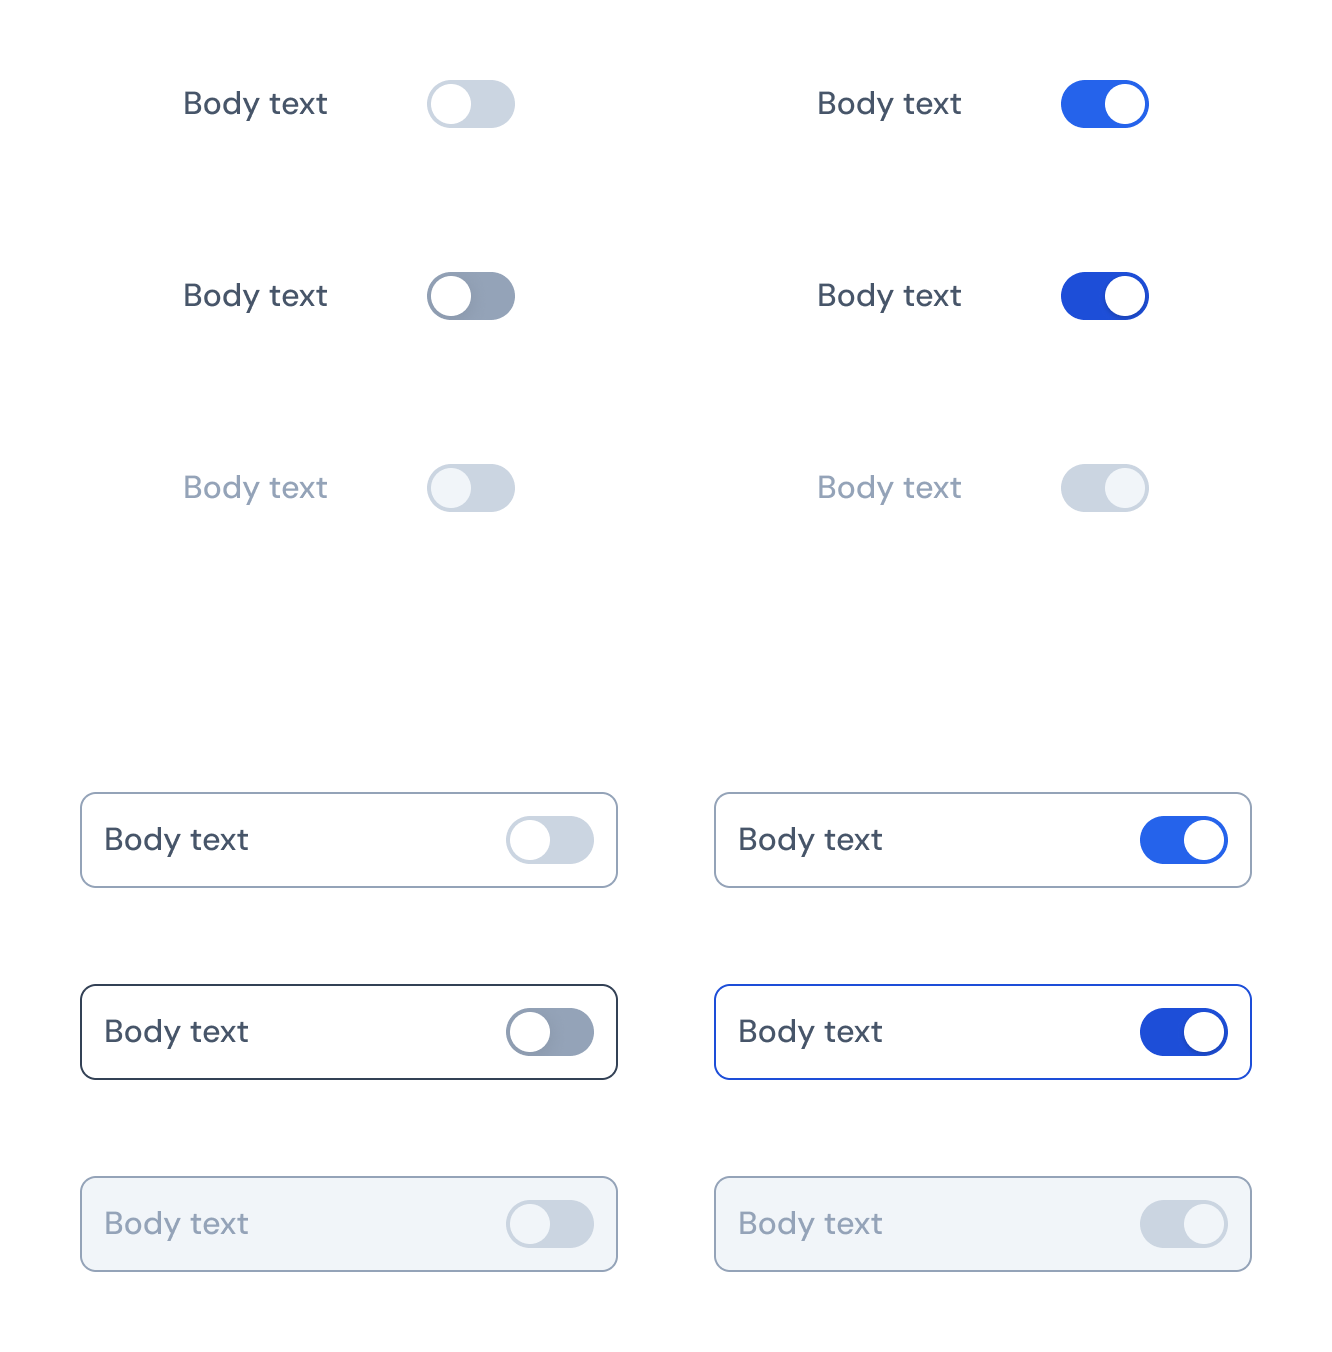
Task: Click the Body text label in blue-outlined card
Action: coord(810,1032)
